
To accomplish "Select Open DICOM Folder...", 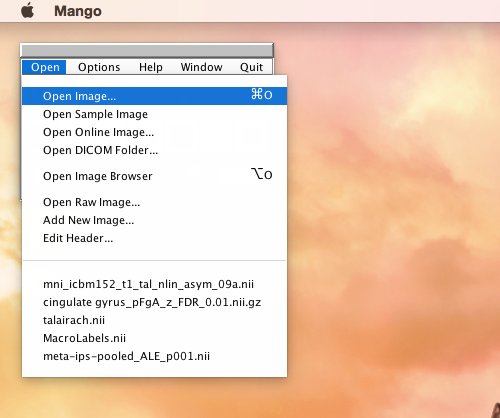I will coord(154,150).
